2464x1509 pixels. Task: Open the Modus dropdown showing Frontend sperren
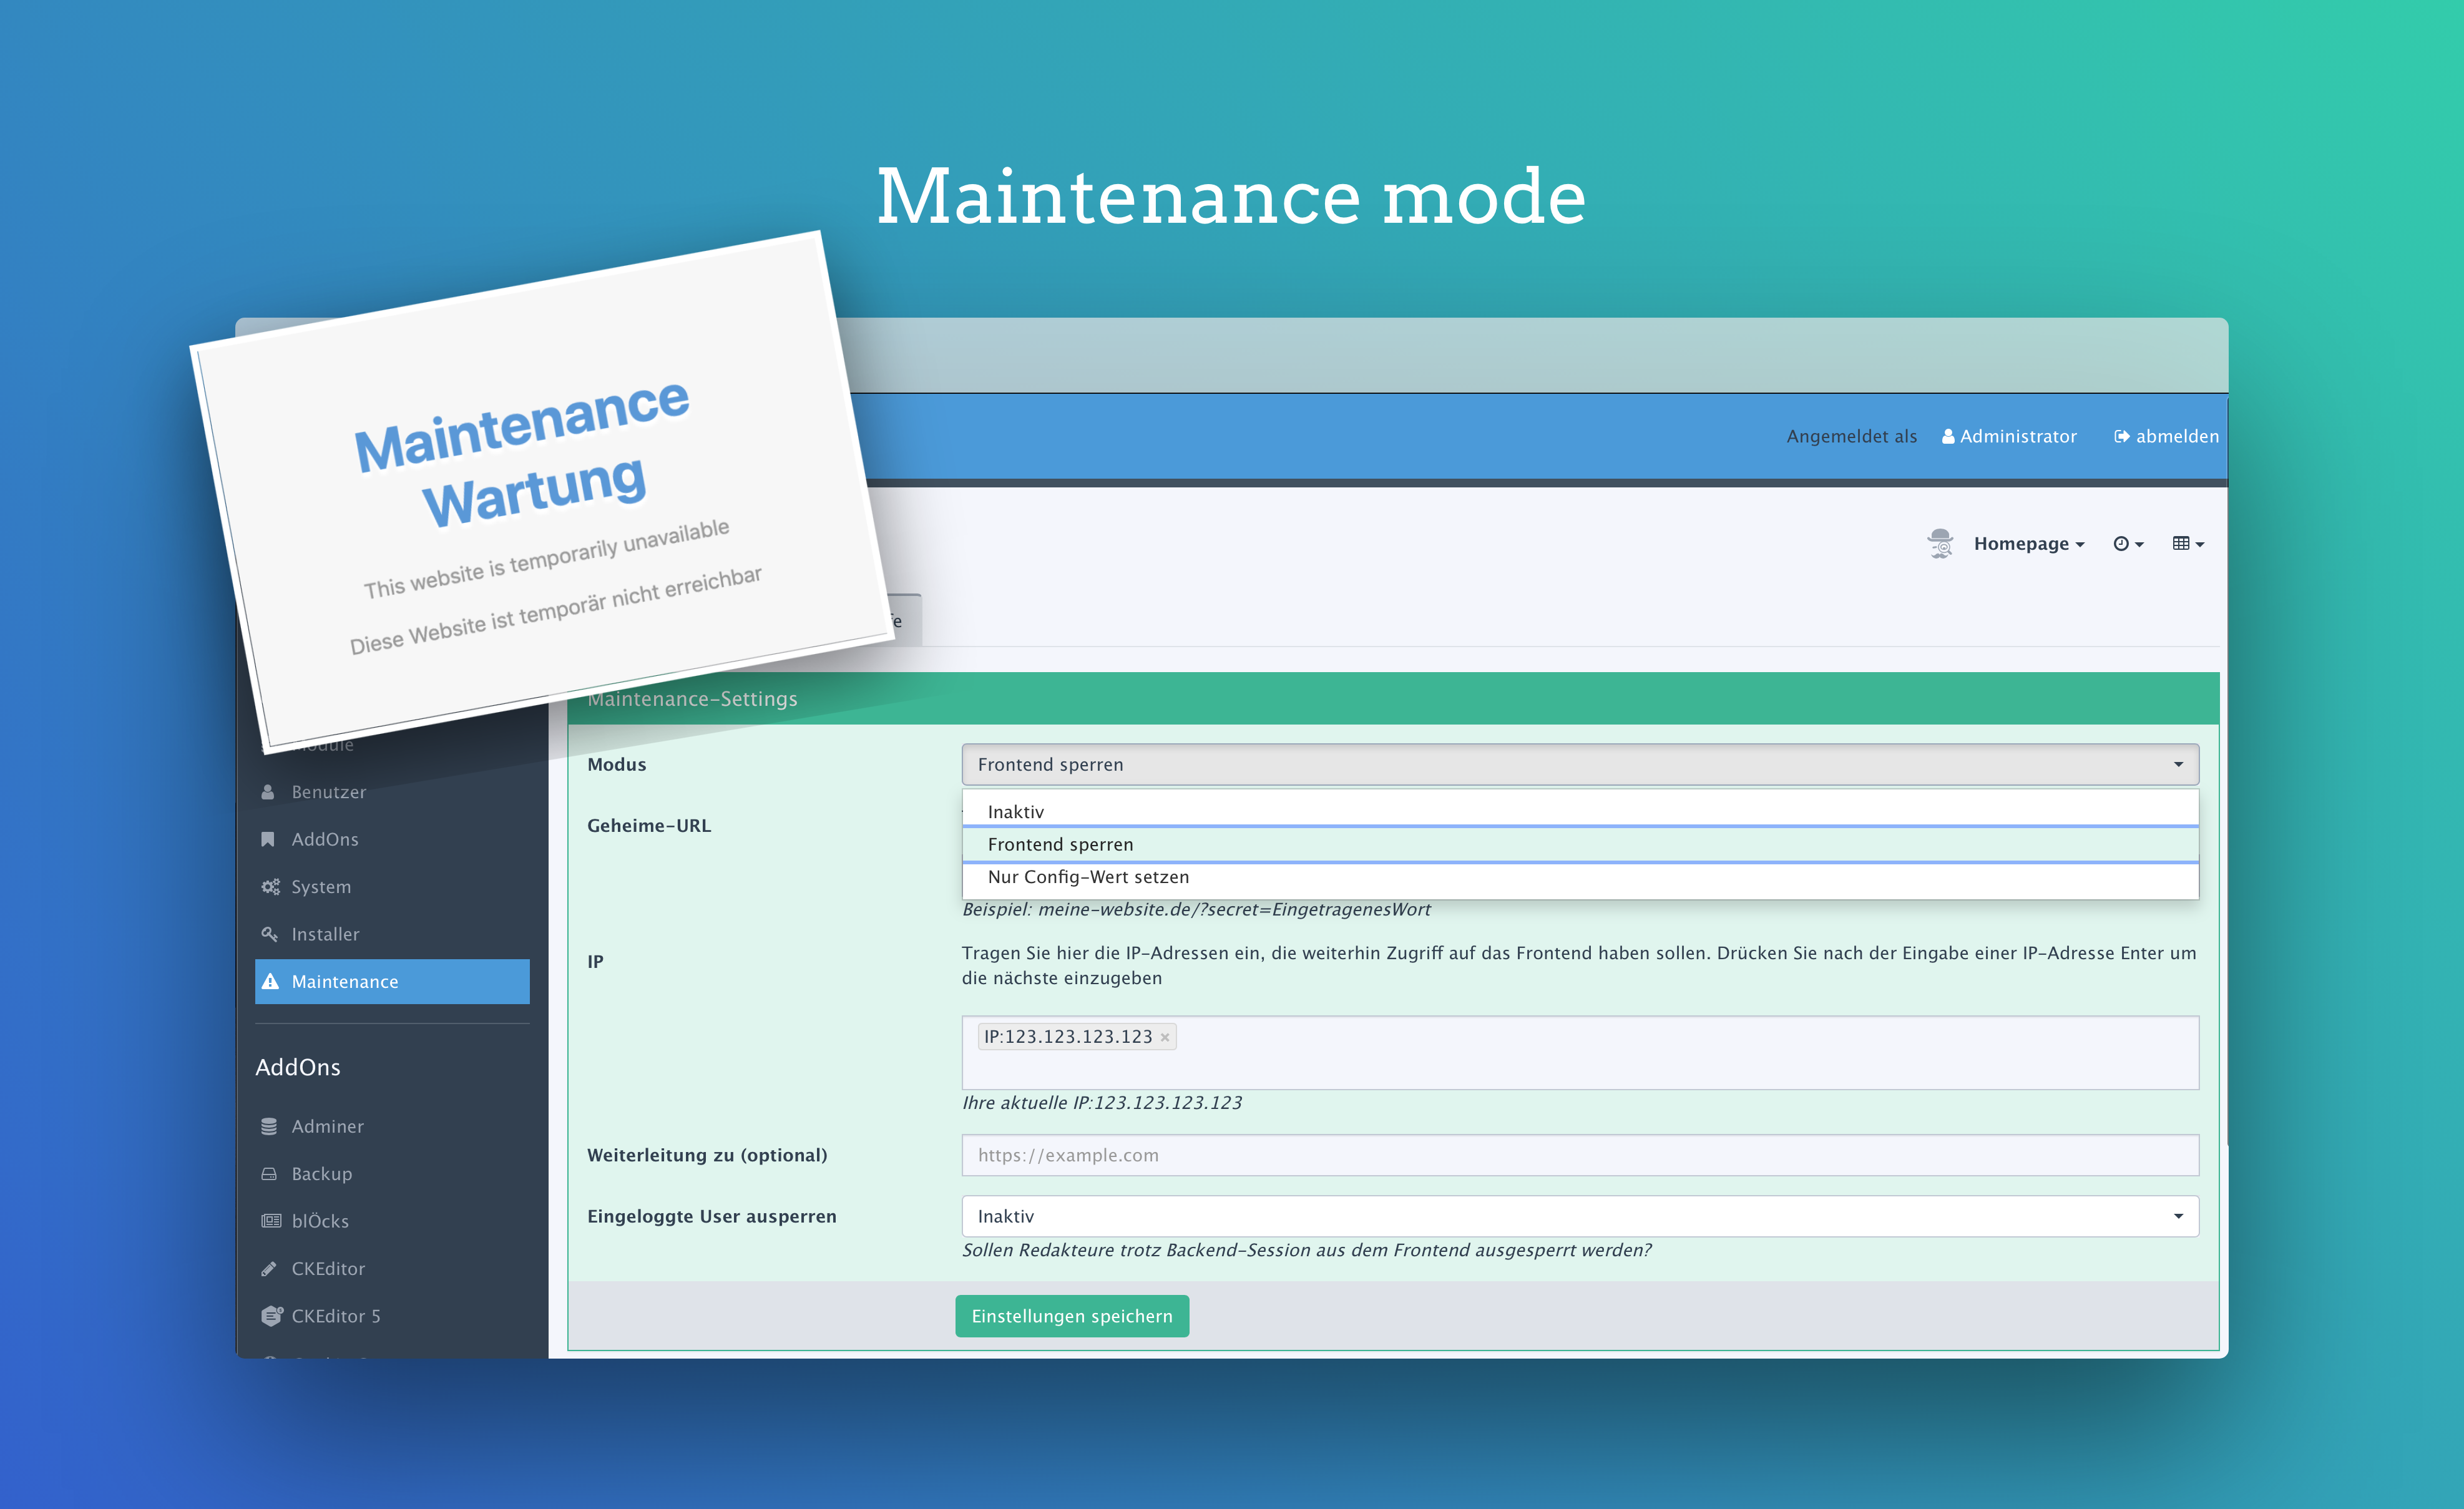point(1579,764)
